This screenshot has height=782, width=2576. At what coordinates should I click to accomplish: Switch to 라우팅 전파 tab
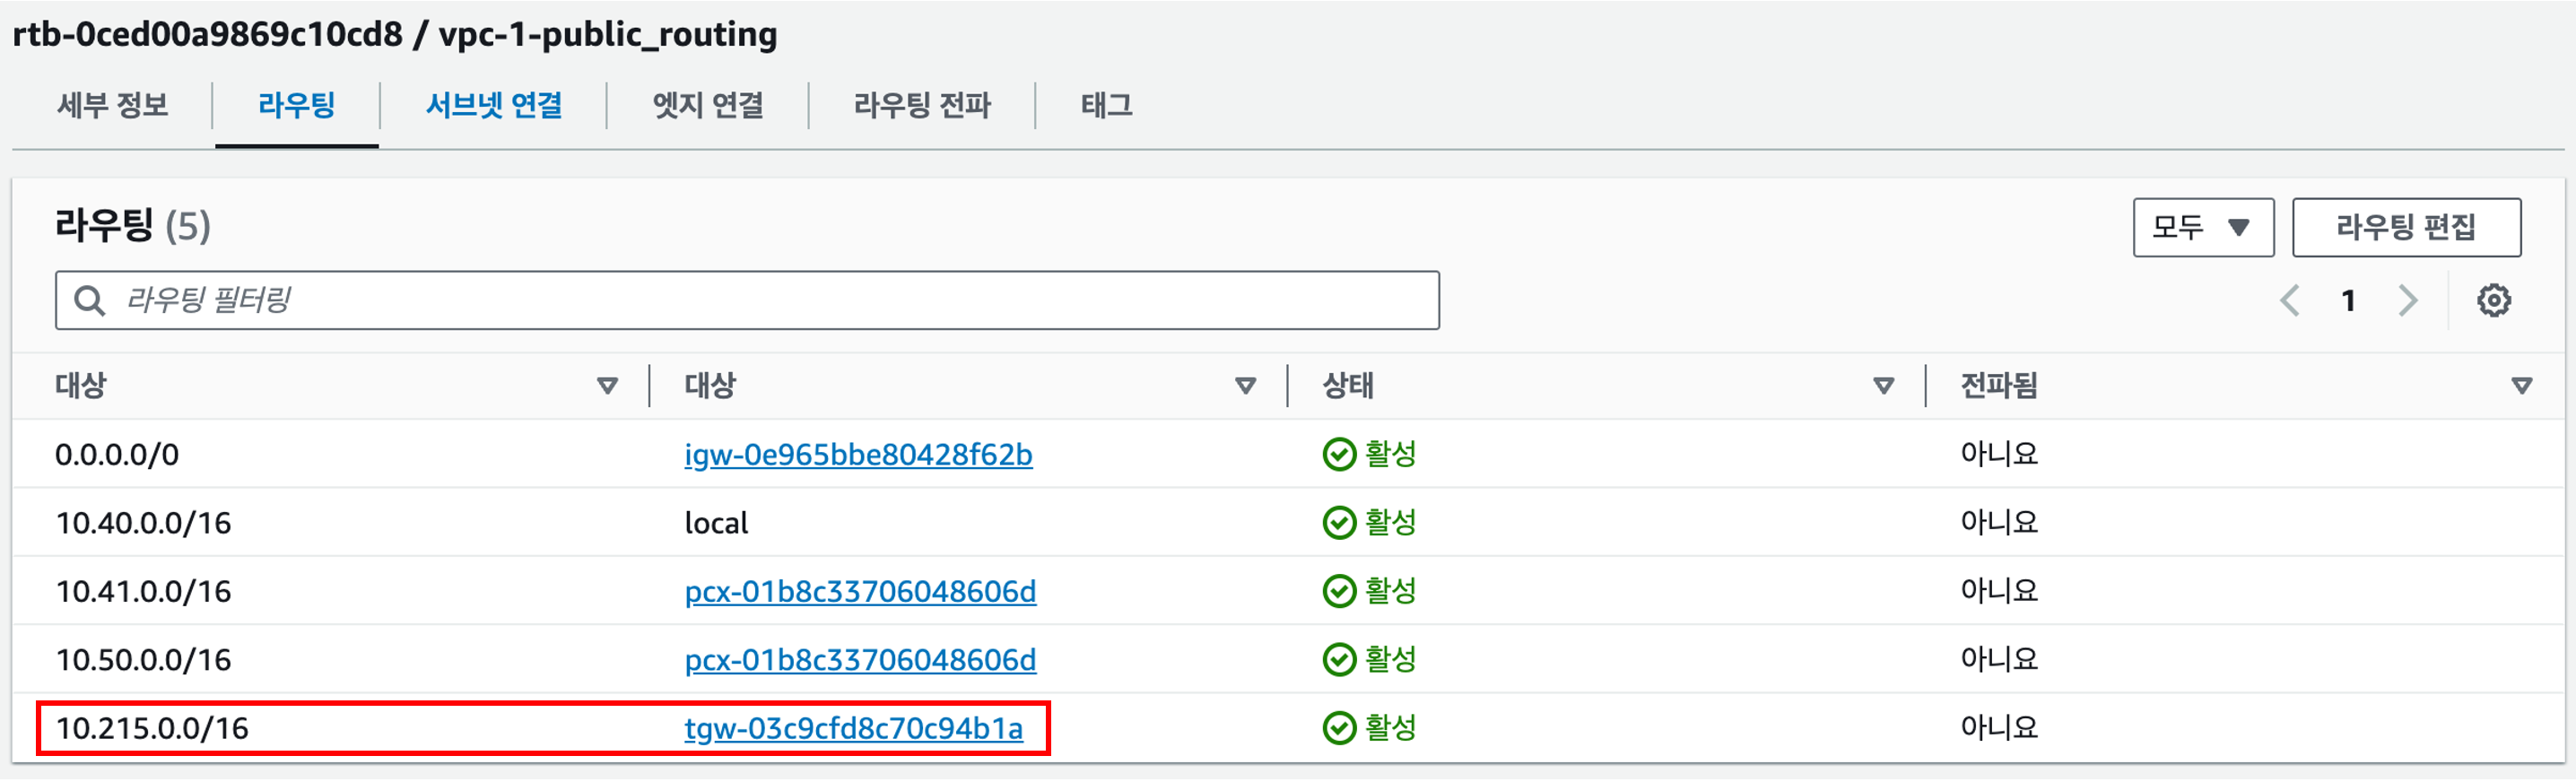[922, 105]
